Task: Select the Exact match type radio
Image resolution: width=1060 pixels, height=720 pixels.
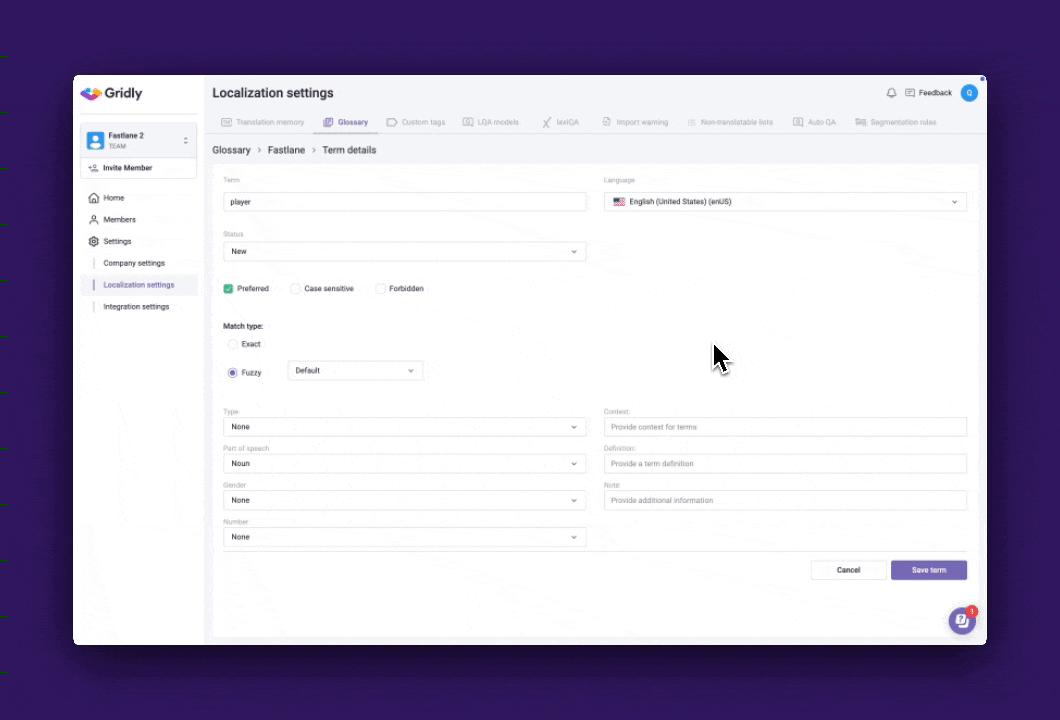Action: (x=233, y=344)
